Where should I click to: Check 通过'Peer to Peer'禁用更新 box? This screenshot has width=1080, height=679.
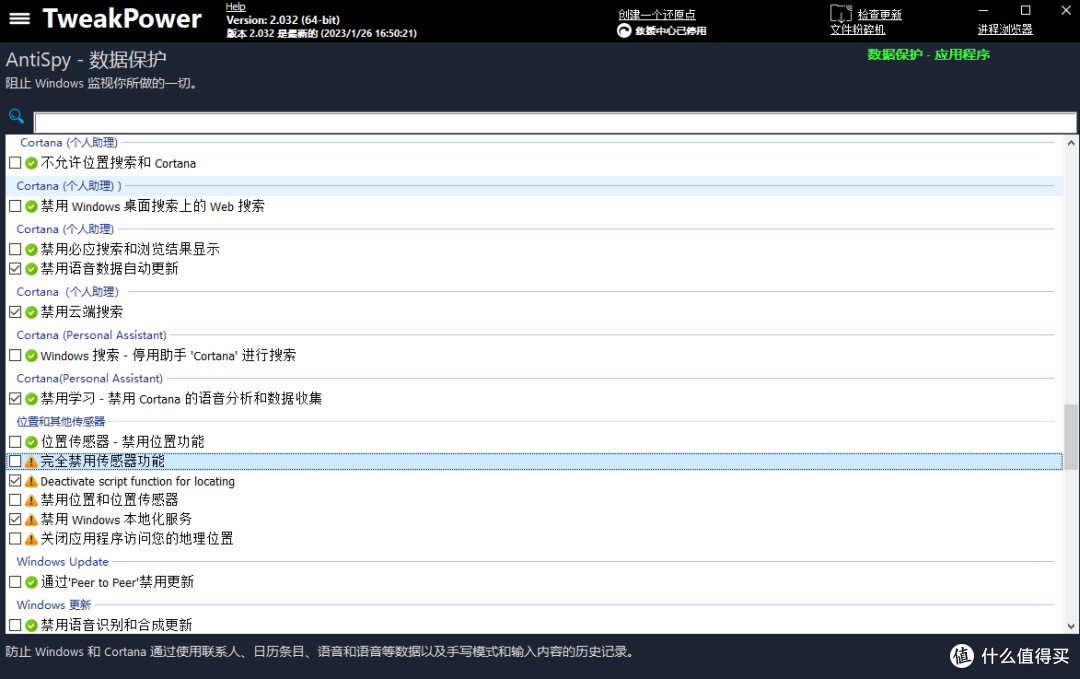click(x=15, y=583)
